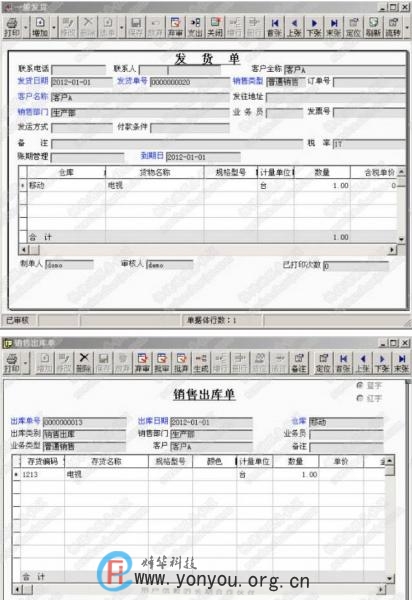Go to first record with 首张 in the 发货单 toolbar
This screenshot has height=600, width=412.
[x=274, y=27]
